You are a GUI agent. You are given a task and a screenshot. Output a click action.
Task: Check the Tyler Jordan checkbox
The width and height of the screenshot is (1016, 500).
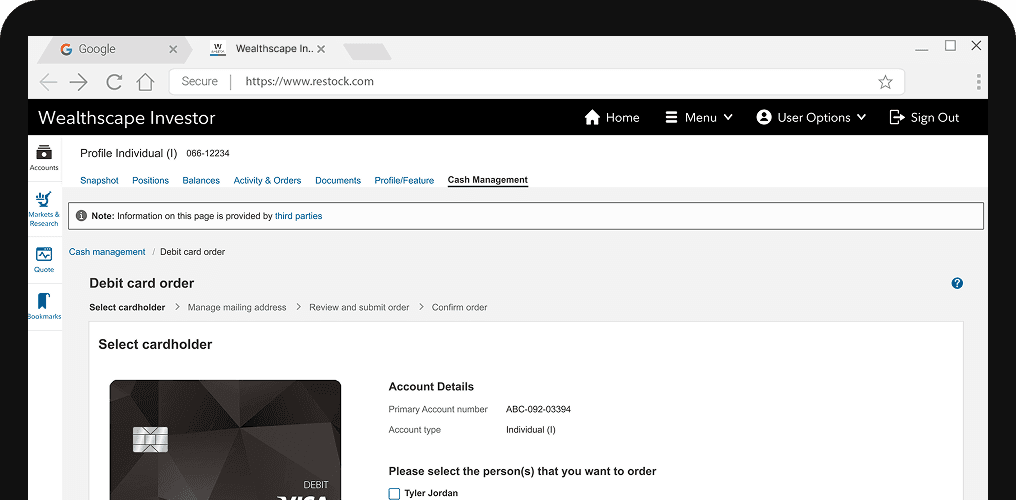394,494
